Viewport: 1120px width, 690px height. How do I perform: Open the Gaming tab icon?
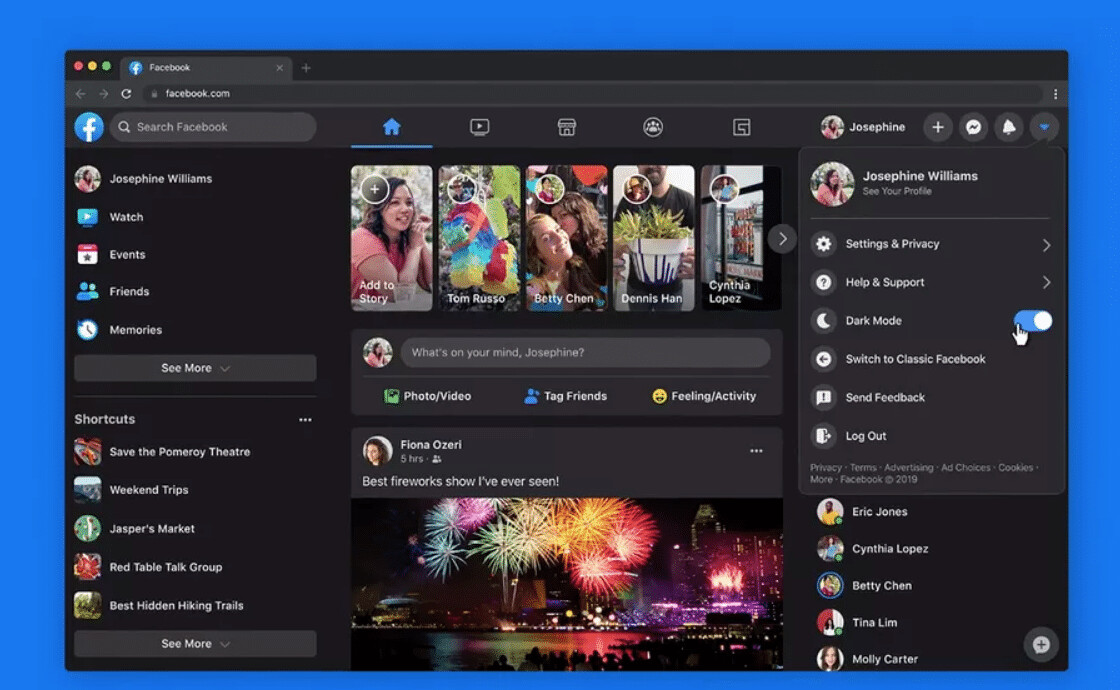(x=741, y=127)
